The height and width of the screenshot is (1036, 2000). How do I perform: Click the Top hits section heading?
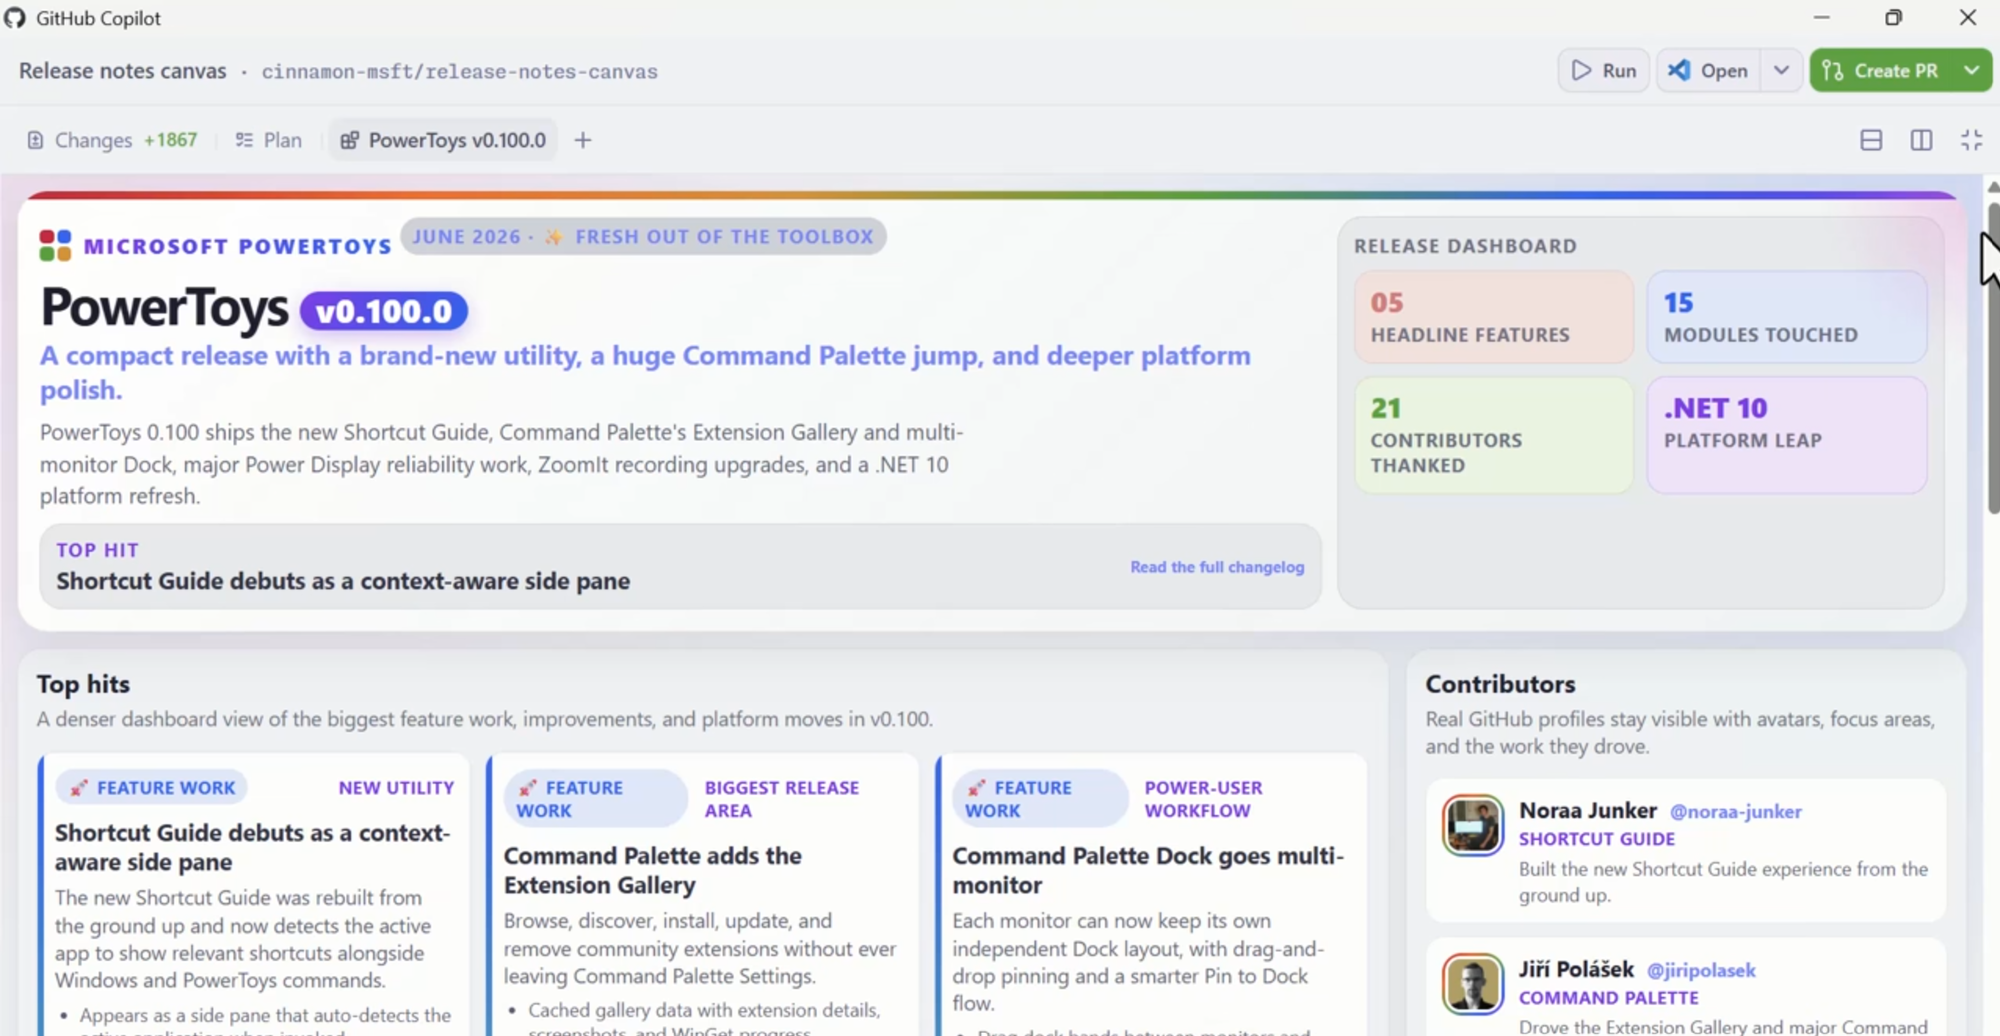coord(83,684)
